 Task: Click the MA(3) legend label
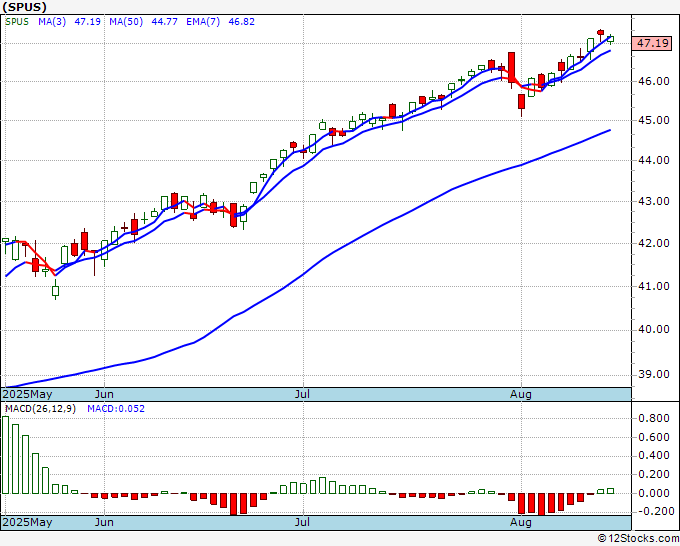click(52, 22)
